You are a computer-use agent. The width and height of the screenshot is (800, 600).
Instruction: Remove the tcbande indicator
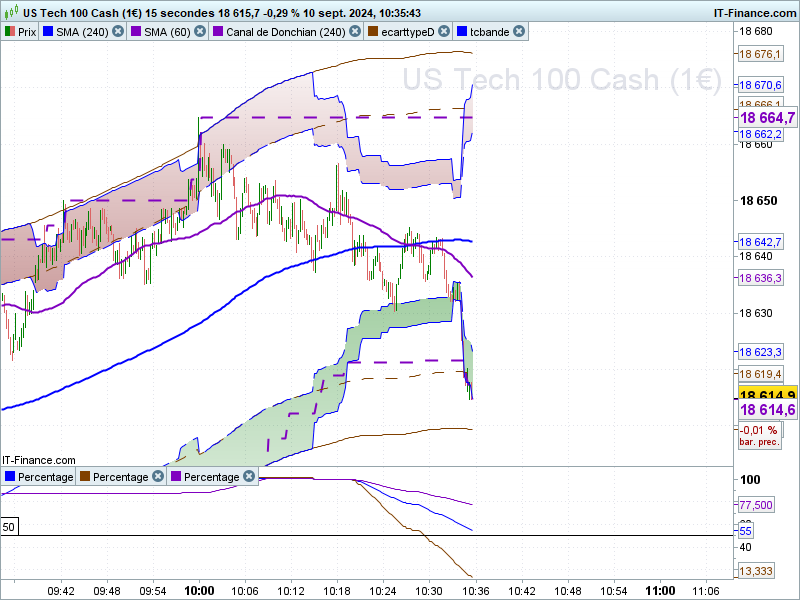[x=519, y=32]
